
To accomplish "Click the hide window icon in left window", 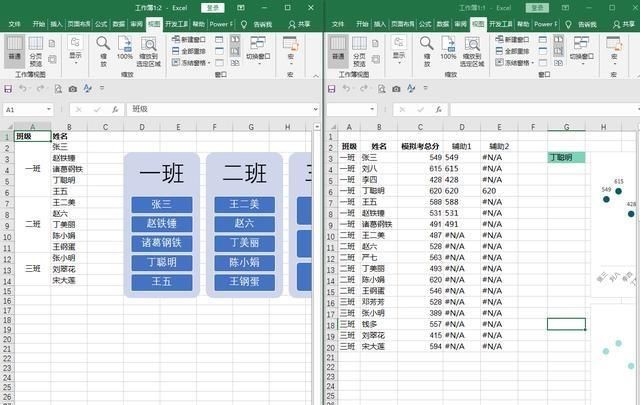I will pyautogui.click(x=219, y=51).
